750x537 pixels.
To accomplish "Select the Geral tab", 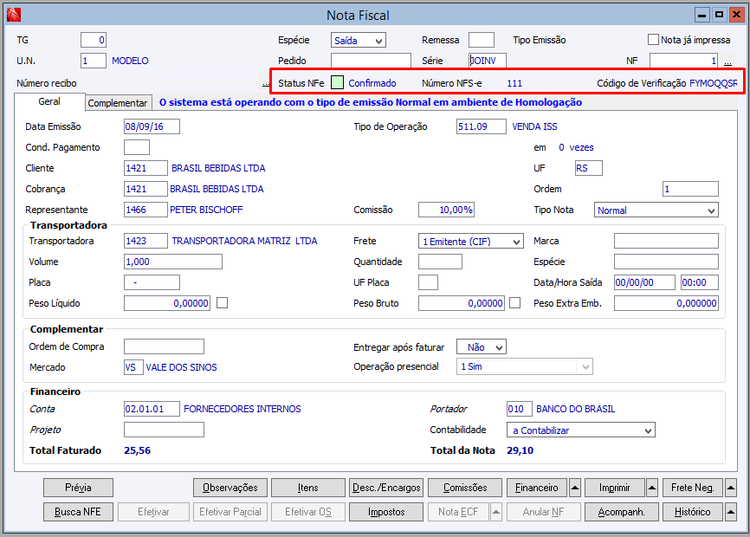I will tap(49, 102).
